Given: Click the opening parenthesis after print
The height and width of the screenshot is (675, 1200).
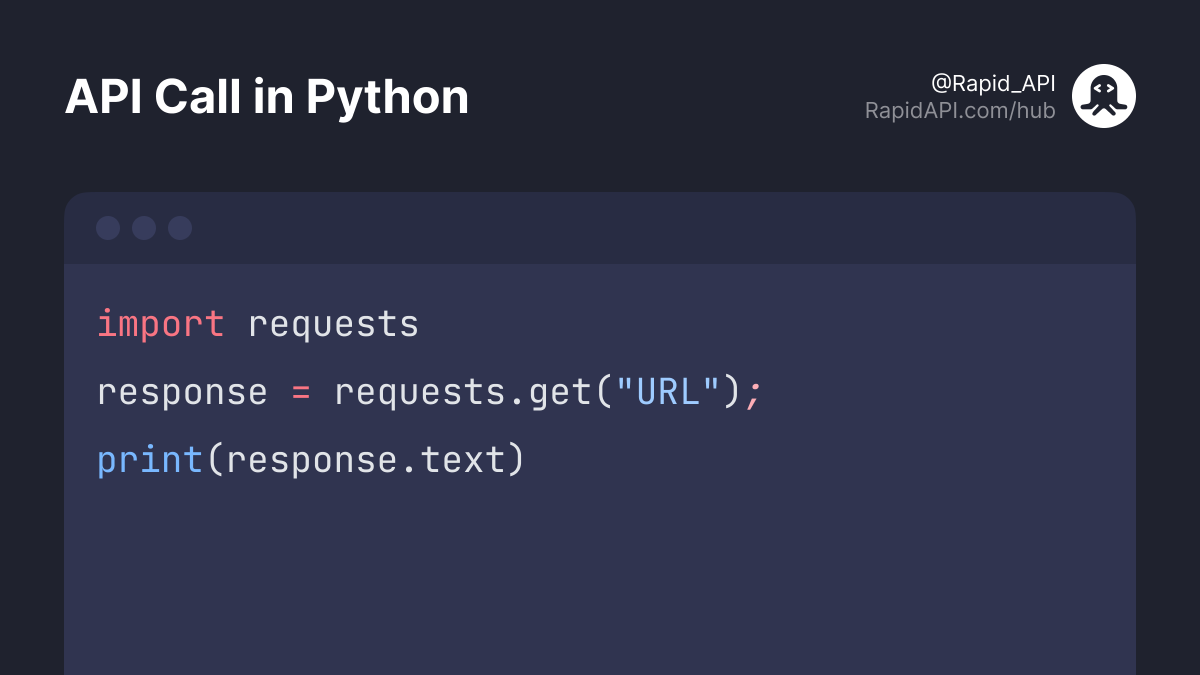Looking at the screenshot, I should (x=215, y=461).
